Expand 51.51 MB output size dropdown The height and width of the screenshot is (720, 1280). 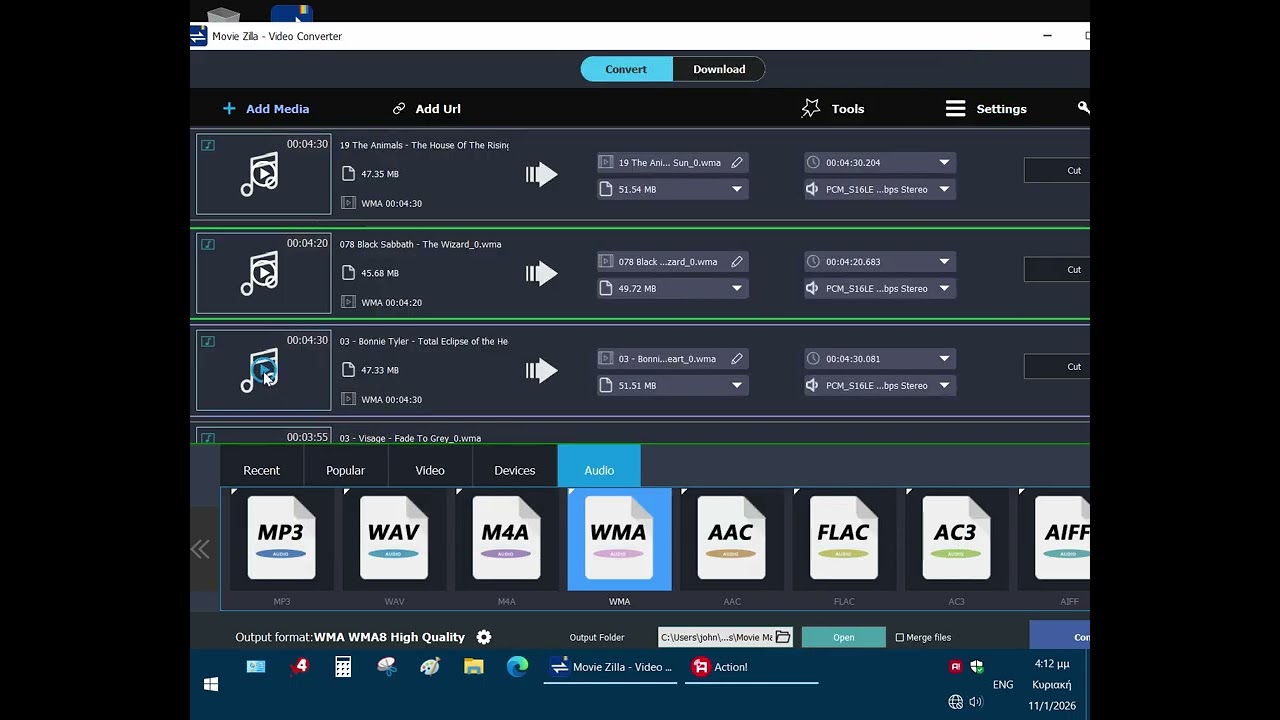(737, 385)
